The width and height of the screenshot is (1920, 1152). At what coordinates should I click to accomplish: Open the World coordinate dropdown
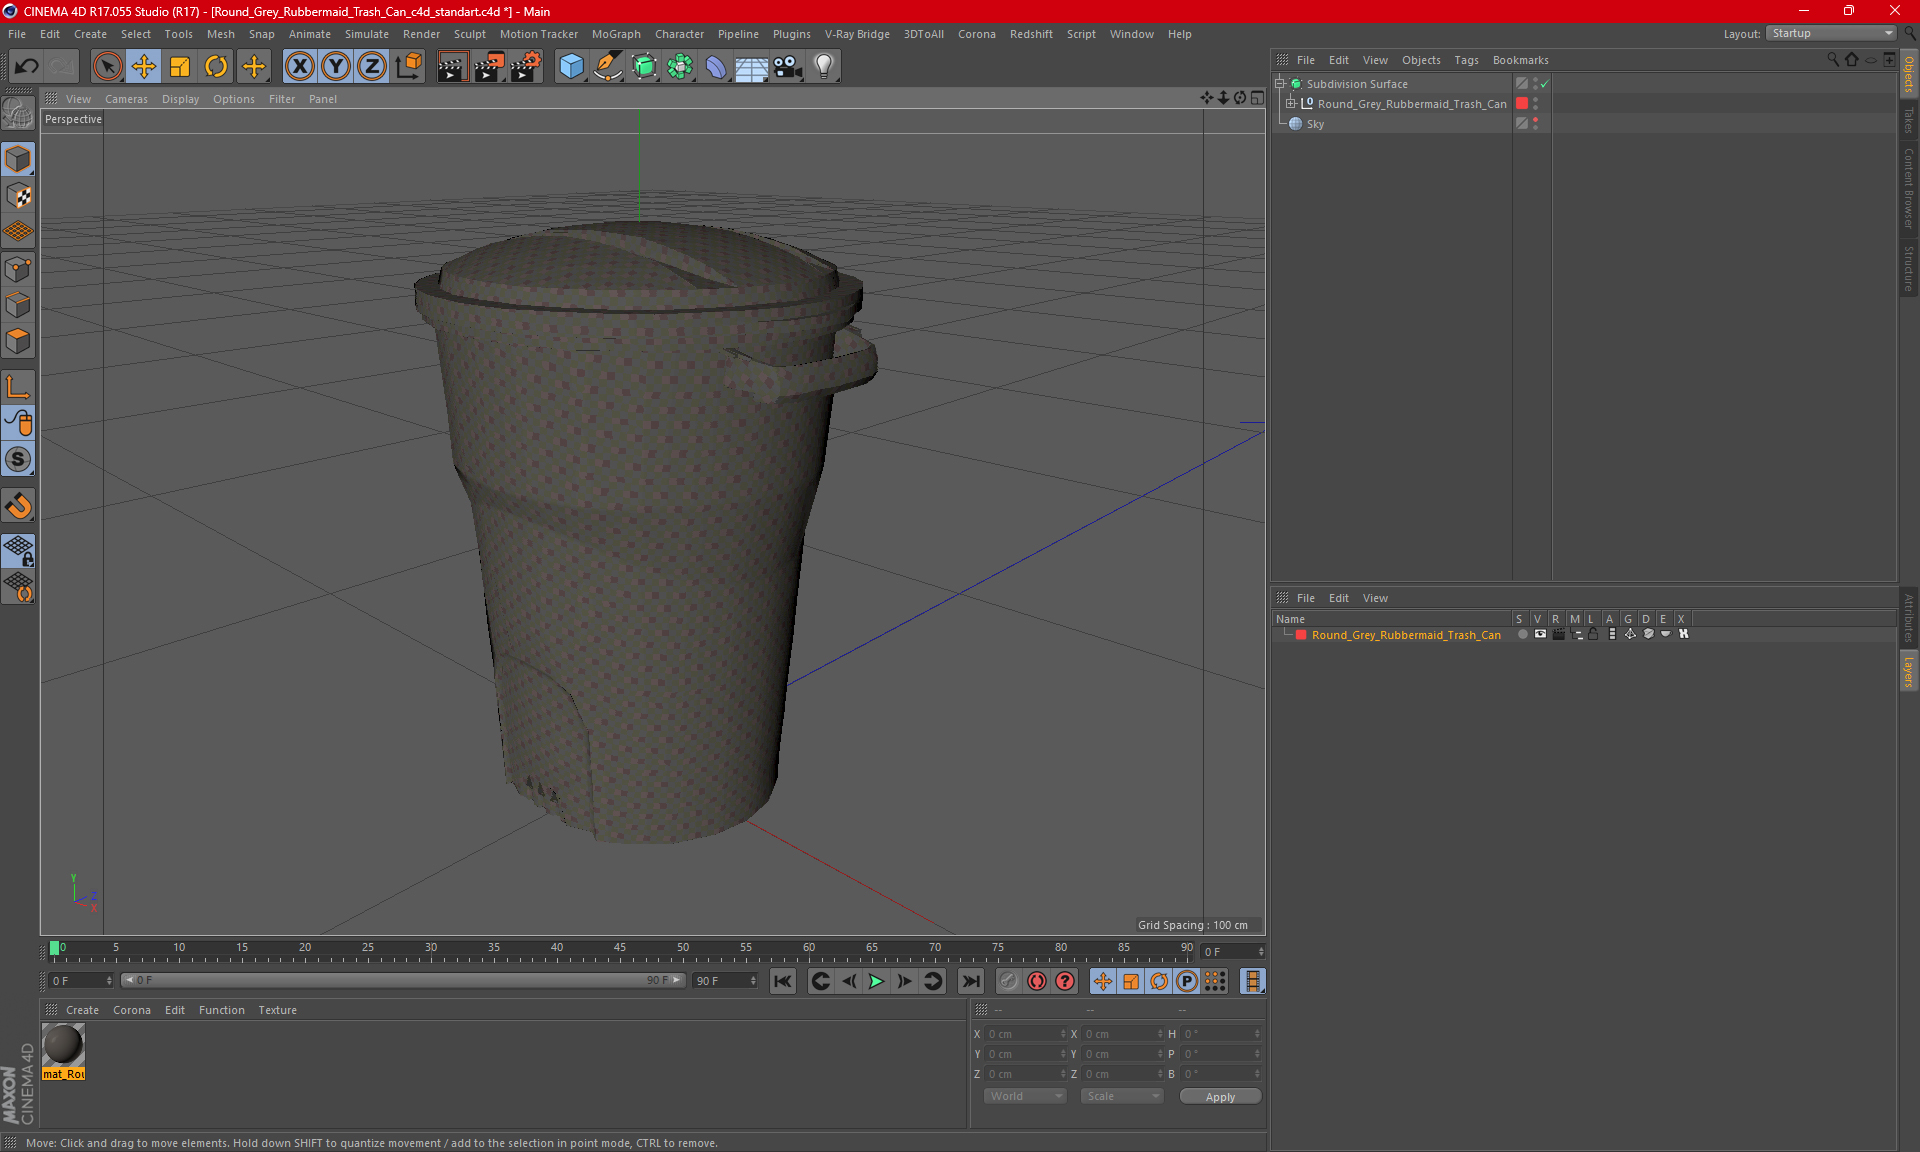coord(1025,1096)
